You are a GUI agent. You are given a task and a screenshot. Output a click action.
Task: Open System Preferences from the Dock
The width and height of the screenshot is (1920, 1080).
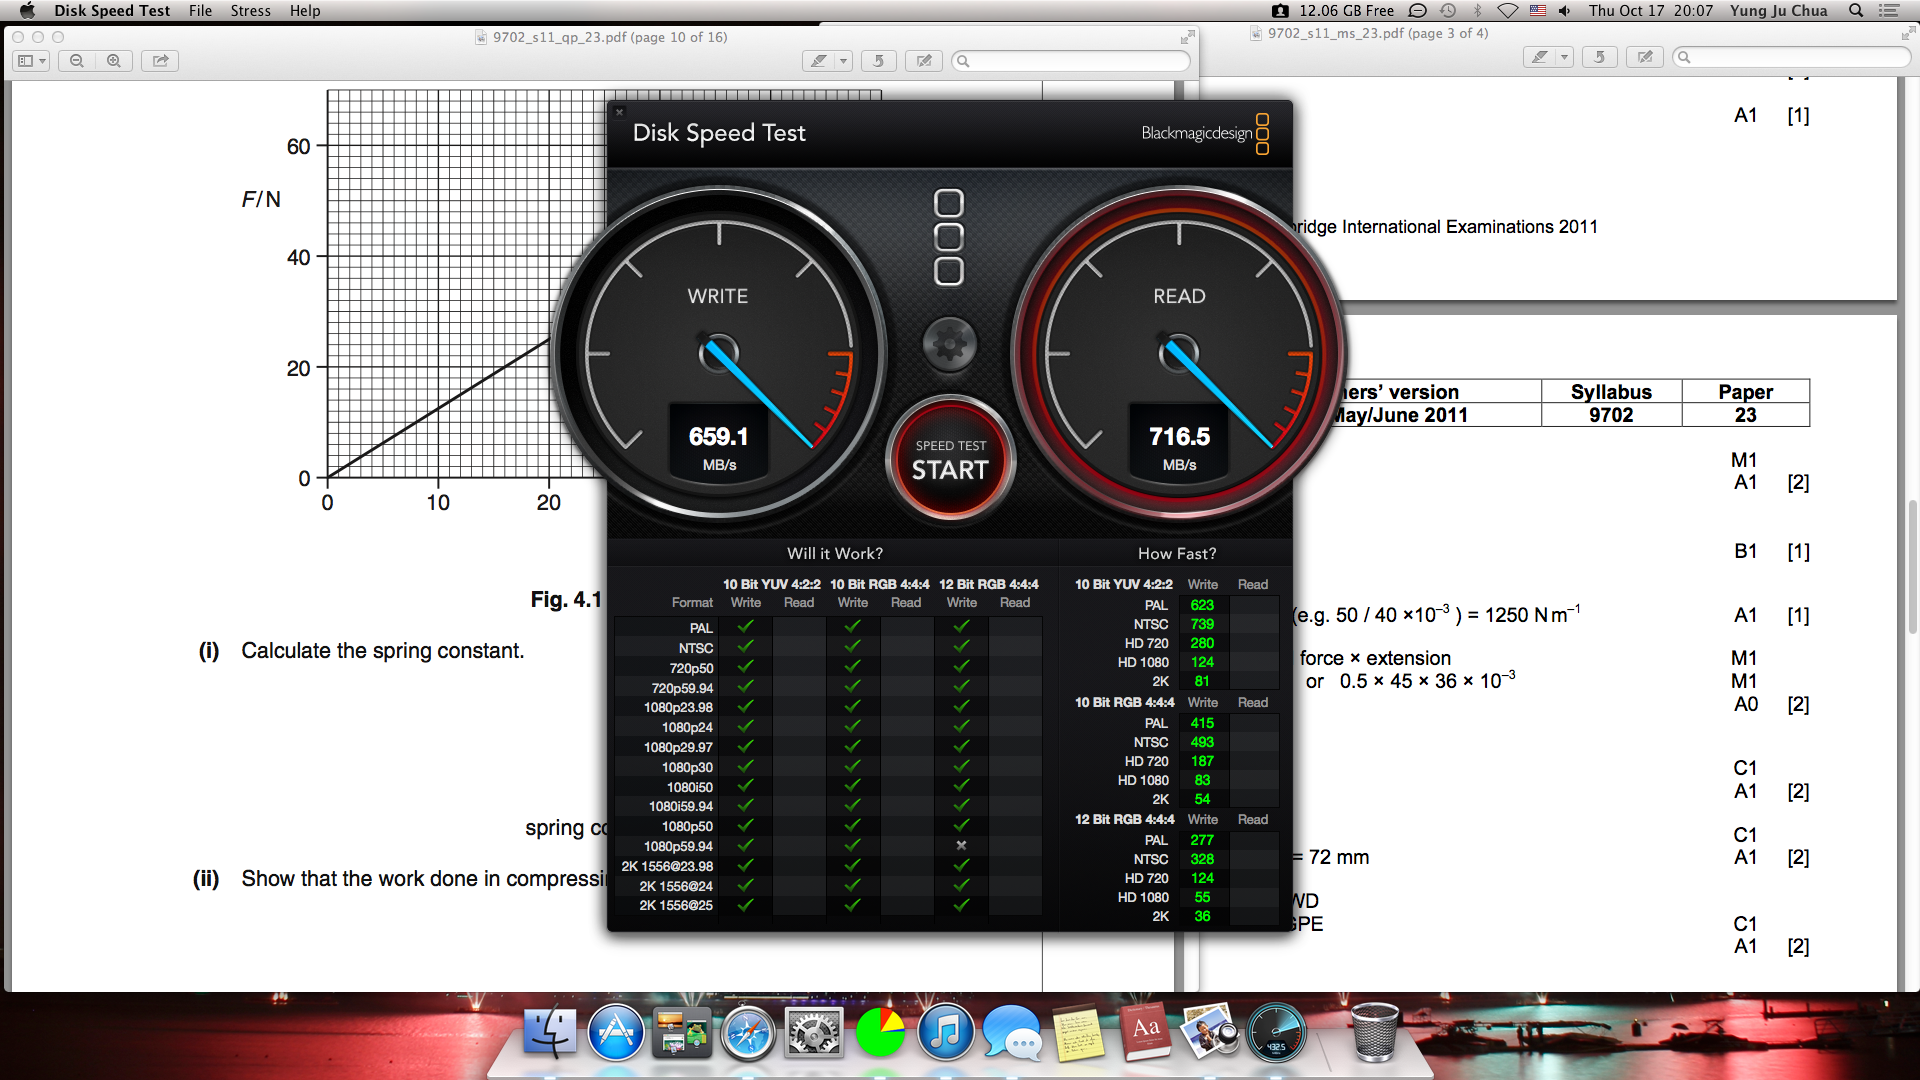point(814,1031)
